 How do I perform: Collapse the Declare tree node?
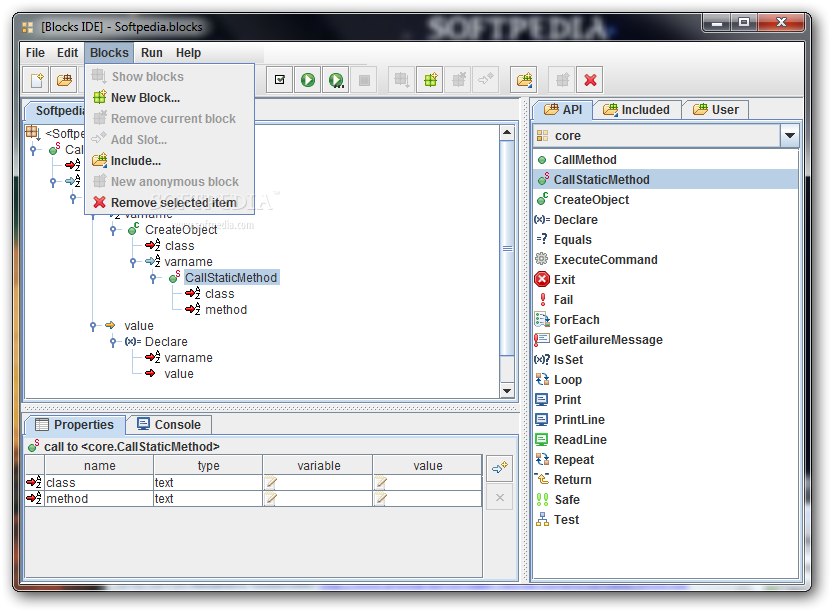tap(112, 342)
